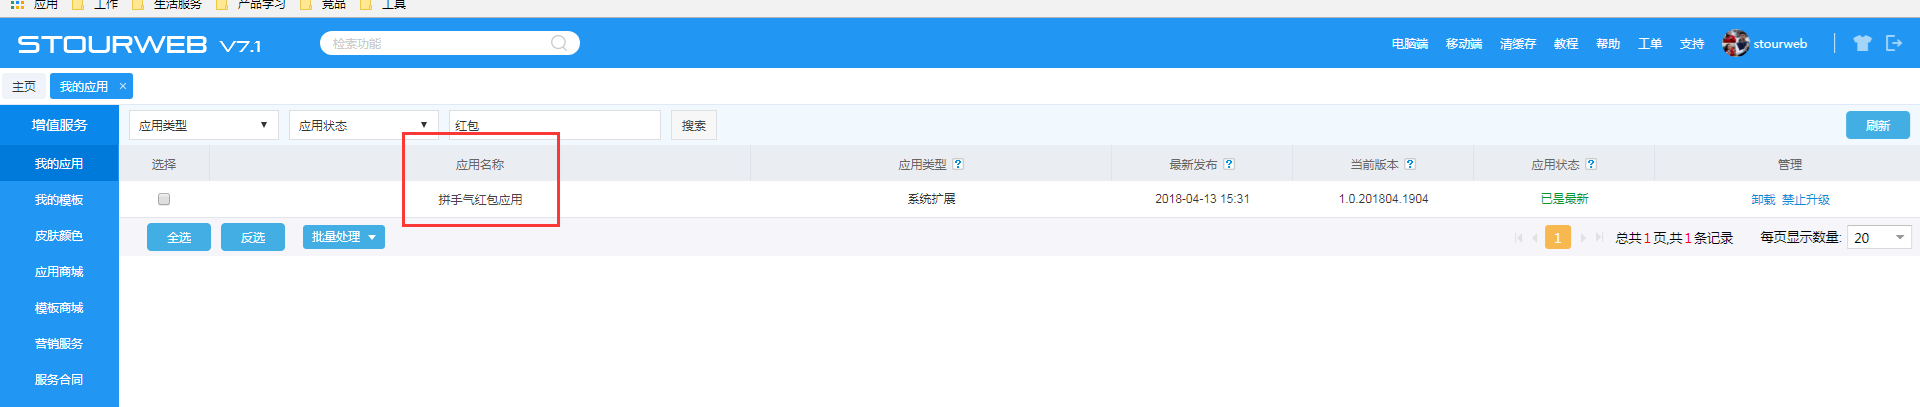Click the keyword field containing 红包
This screenshot has height=407, width=1920.
(554, 125)
